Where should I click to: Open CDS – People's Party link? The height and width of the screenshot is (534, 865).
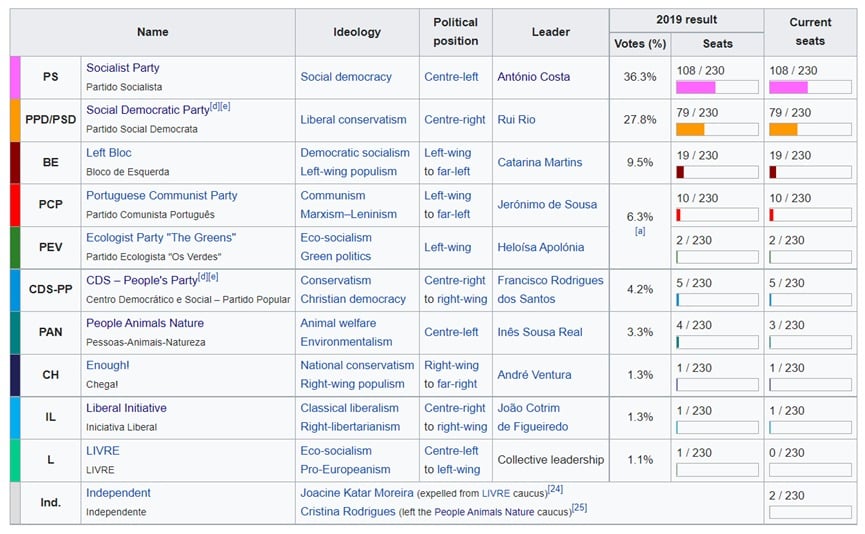(x=142, y=280)
